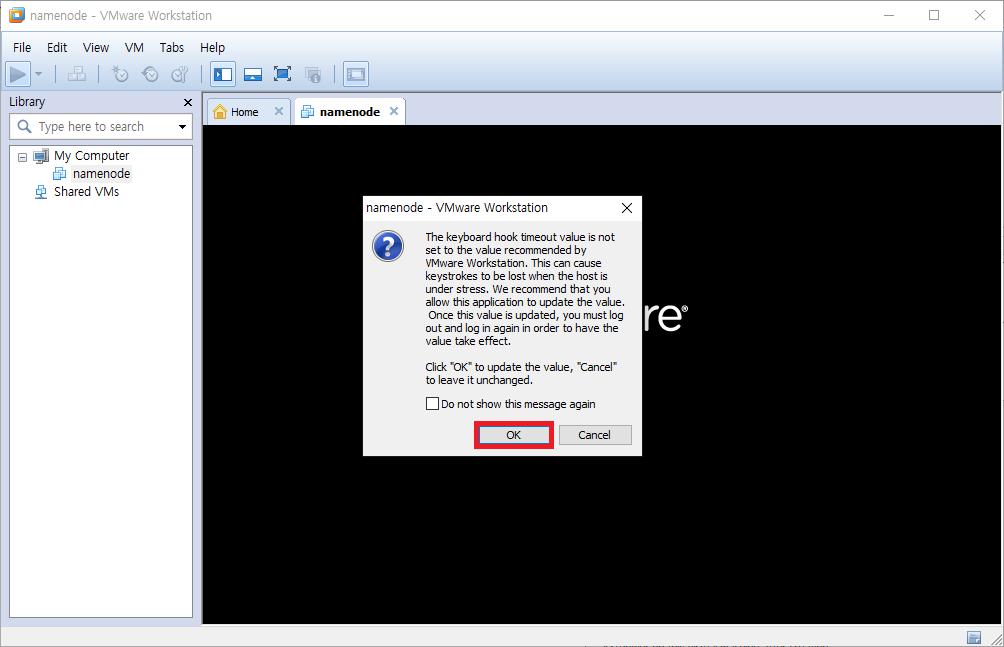1004x647 pixels.
Task: Click OK in the keyboard hook dialog
Action: tap(514, 435)
